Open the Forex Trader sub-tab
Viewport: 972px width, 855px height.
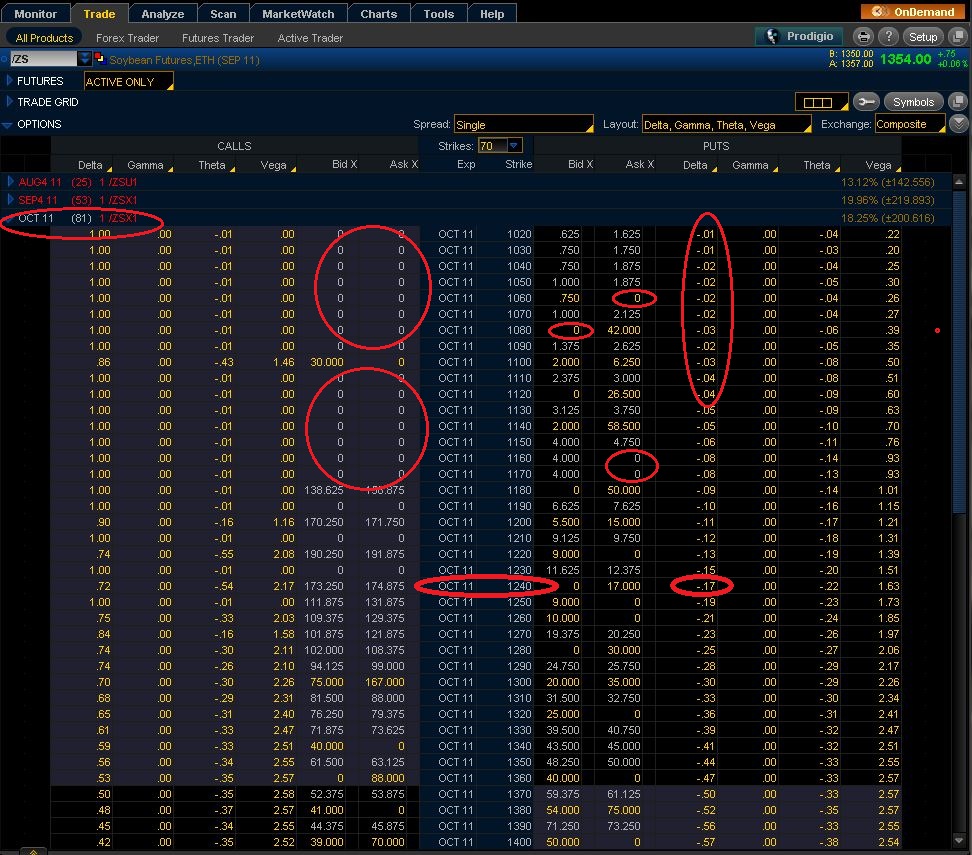127,38
